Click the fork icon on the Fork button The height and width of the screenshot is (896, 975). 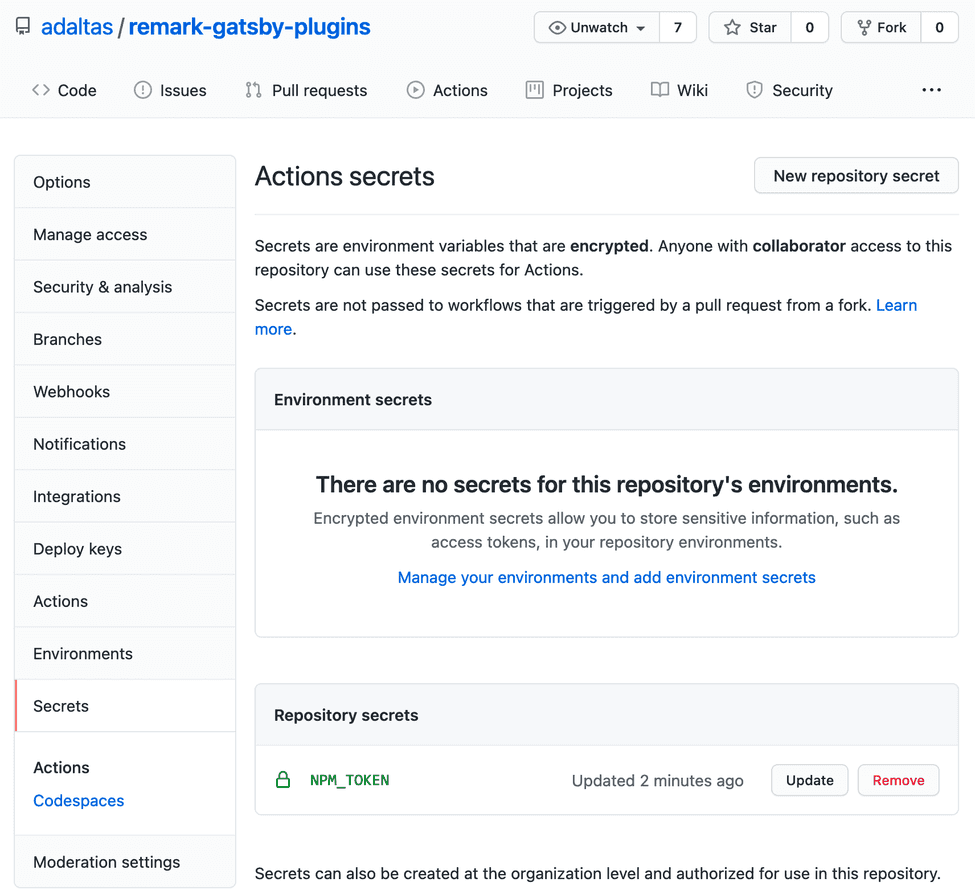(864, 27)
